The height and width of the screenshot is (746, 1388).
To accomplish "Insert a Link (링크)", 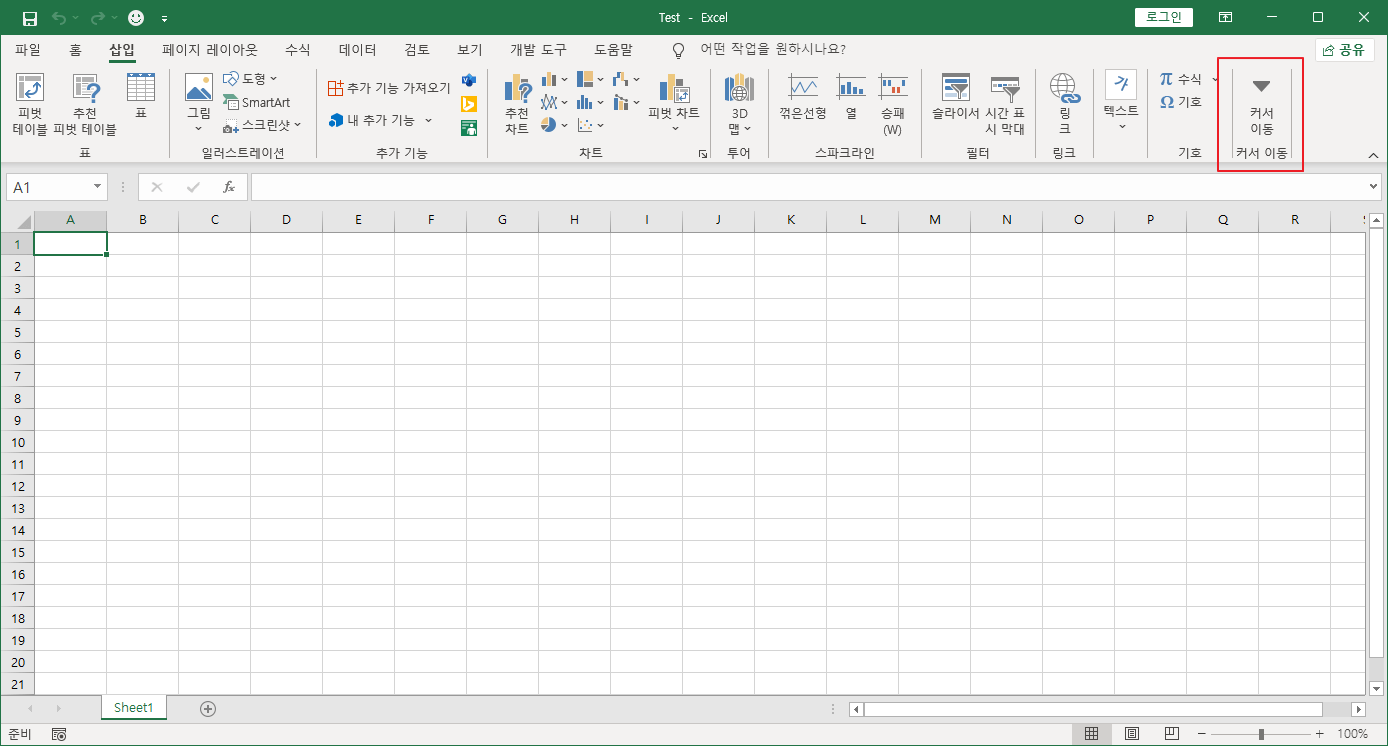I will point(1064,104).
